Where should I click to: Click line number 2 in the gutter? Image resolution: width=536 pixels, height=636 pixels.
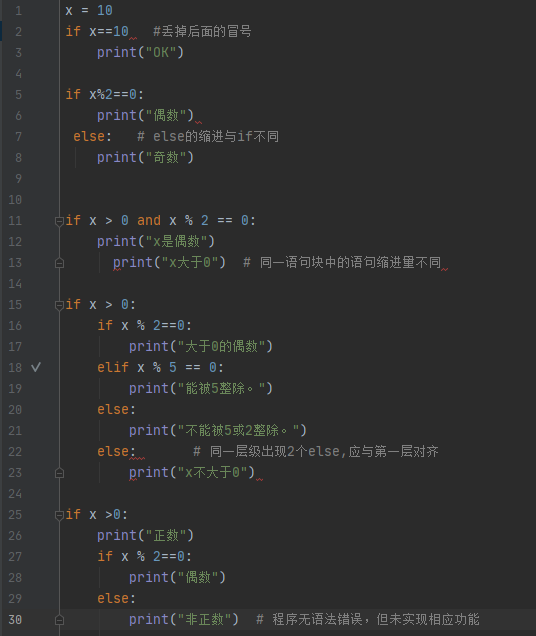(18, 32)
